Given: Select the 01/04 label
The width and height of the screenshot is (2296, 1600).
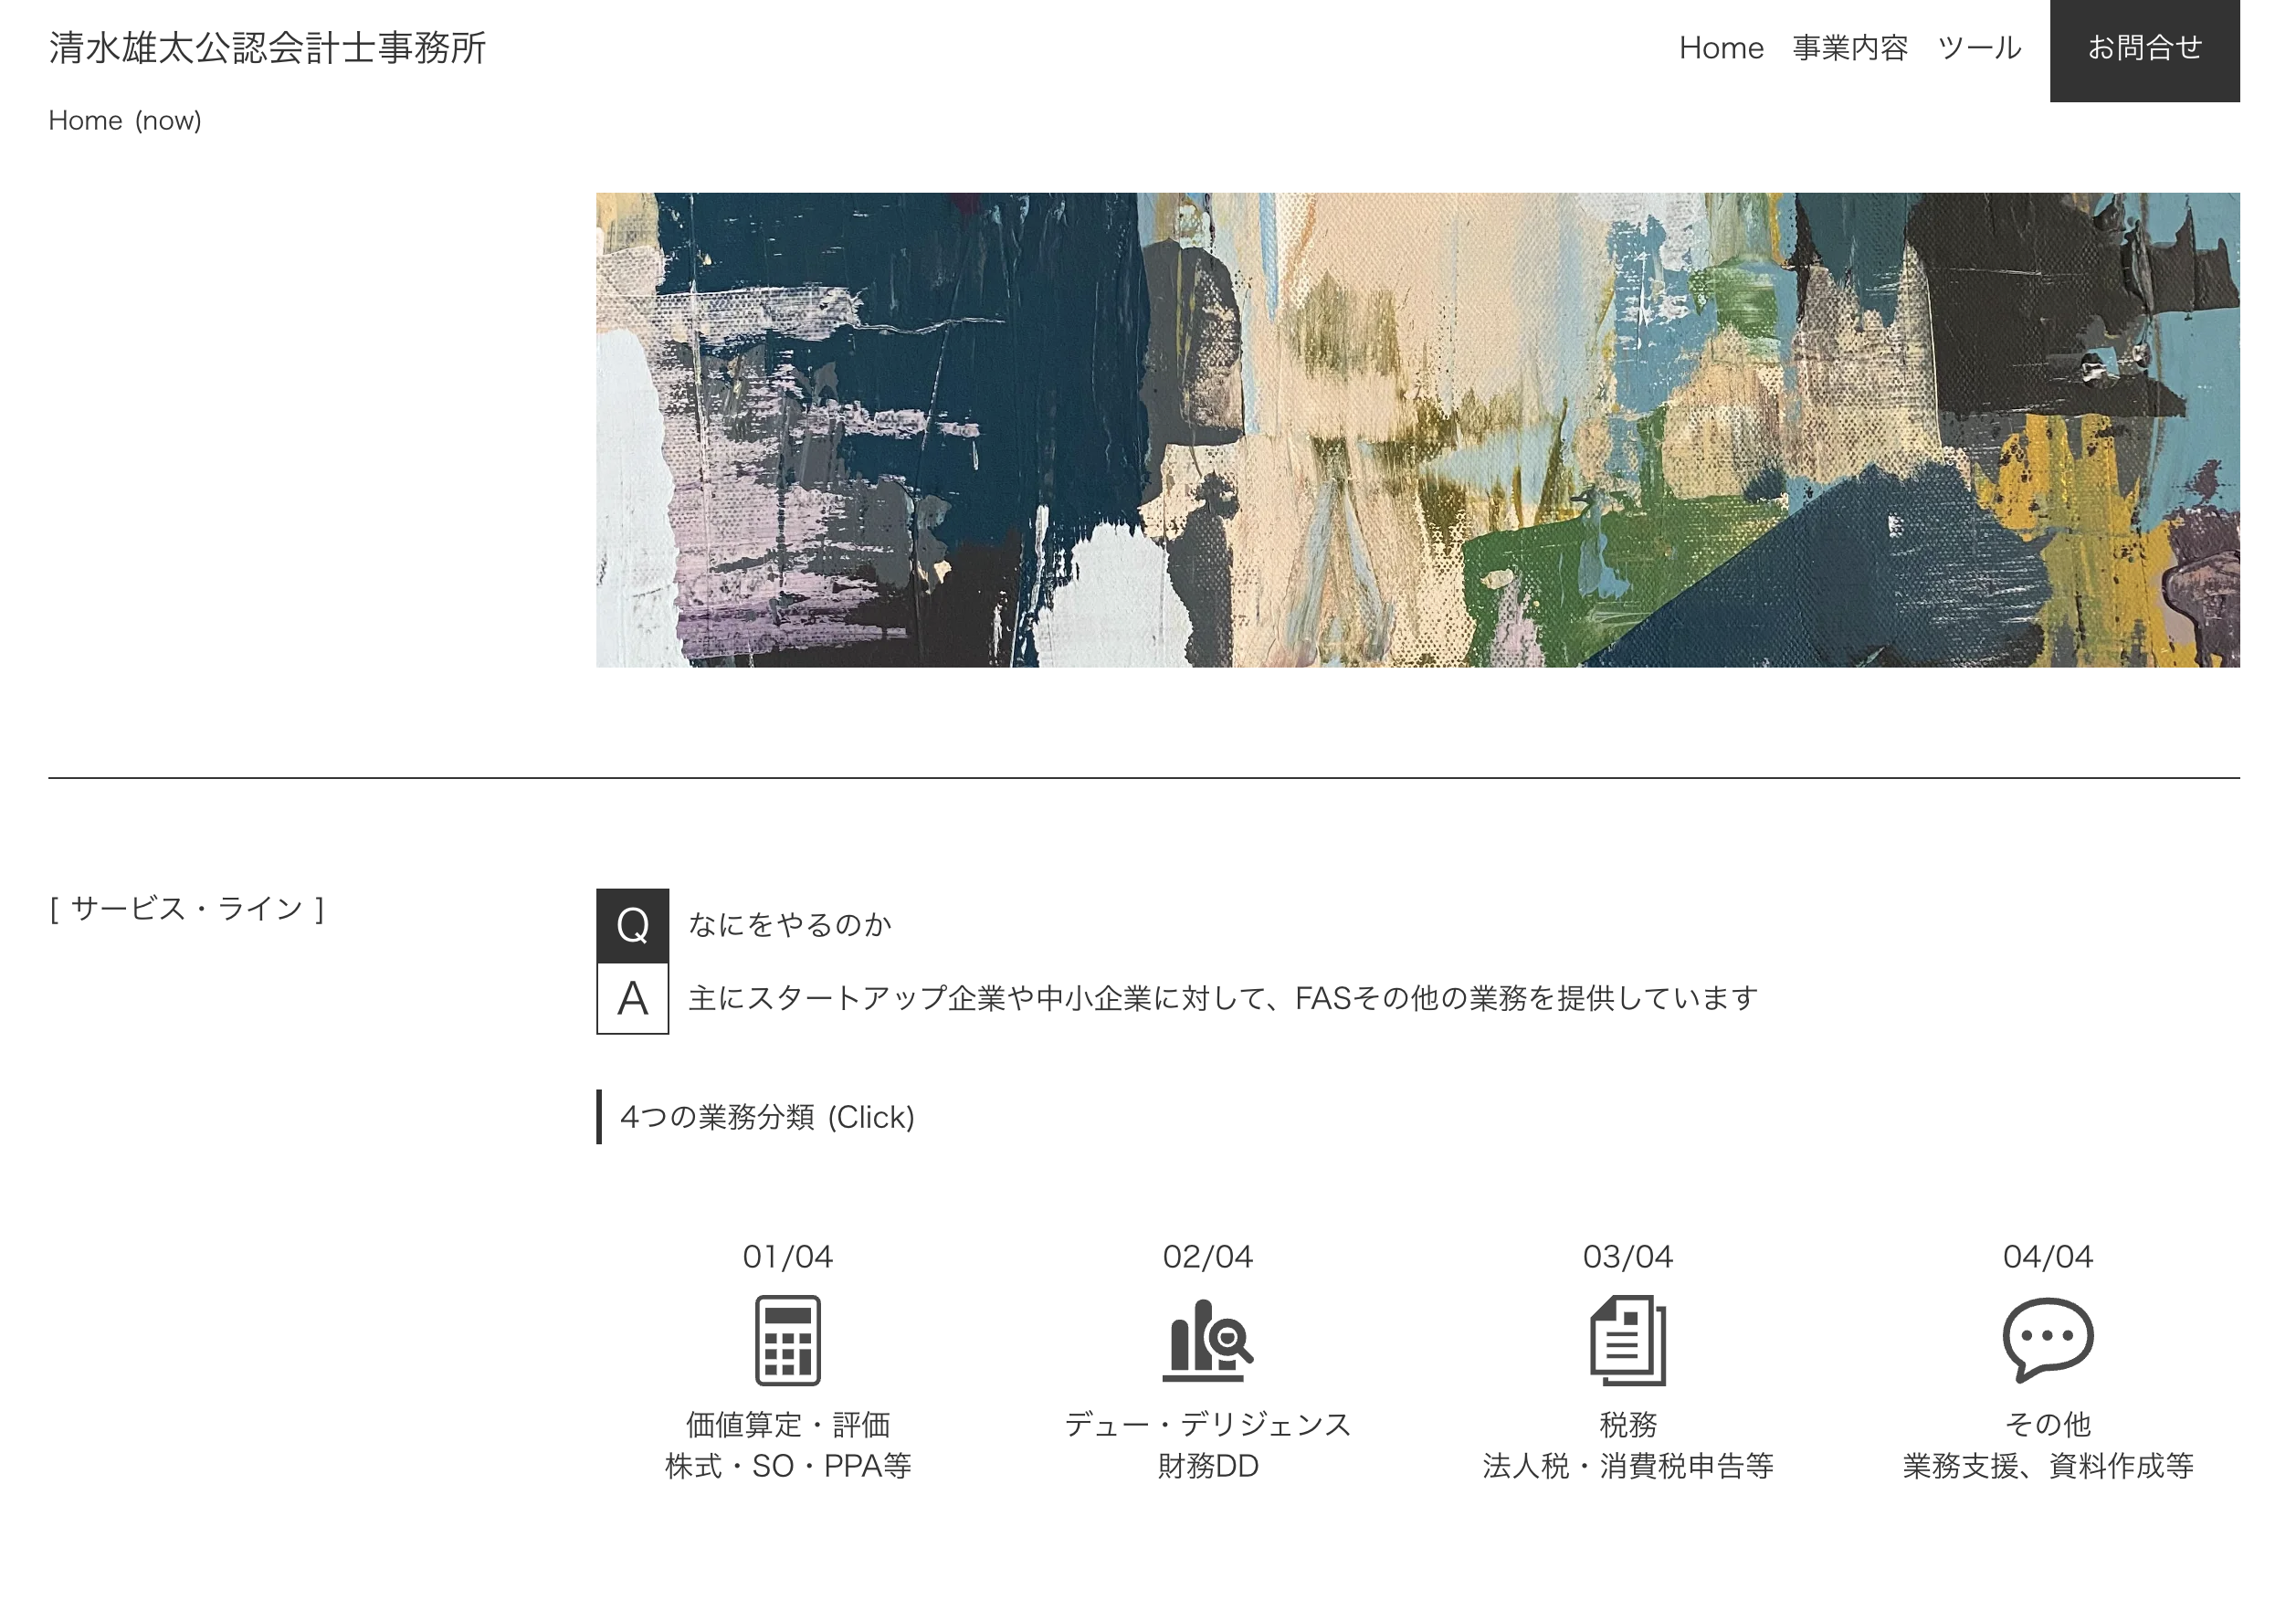Looking at the screenshot, I should coord(787,1257).
